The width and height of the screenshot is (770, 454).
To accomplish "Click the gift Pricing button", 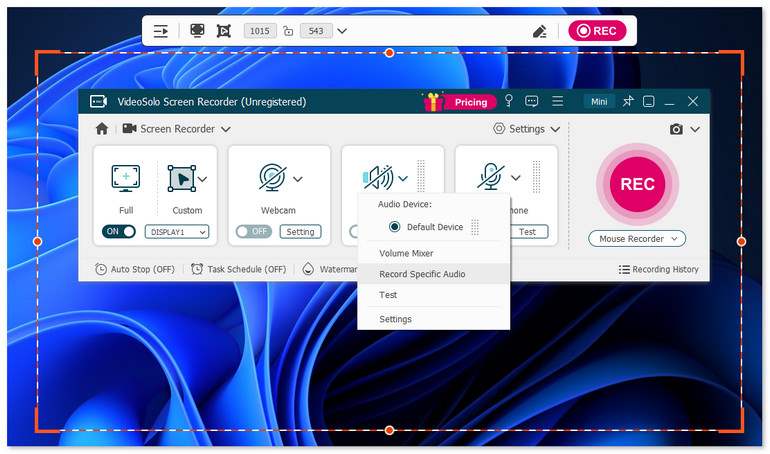I will coord(460,102).
